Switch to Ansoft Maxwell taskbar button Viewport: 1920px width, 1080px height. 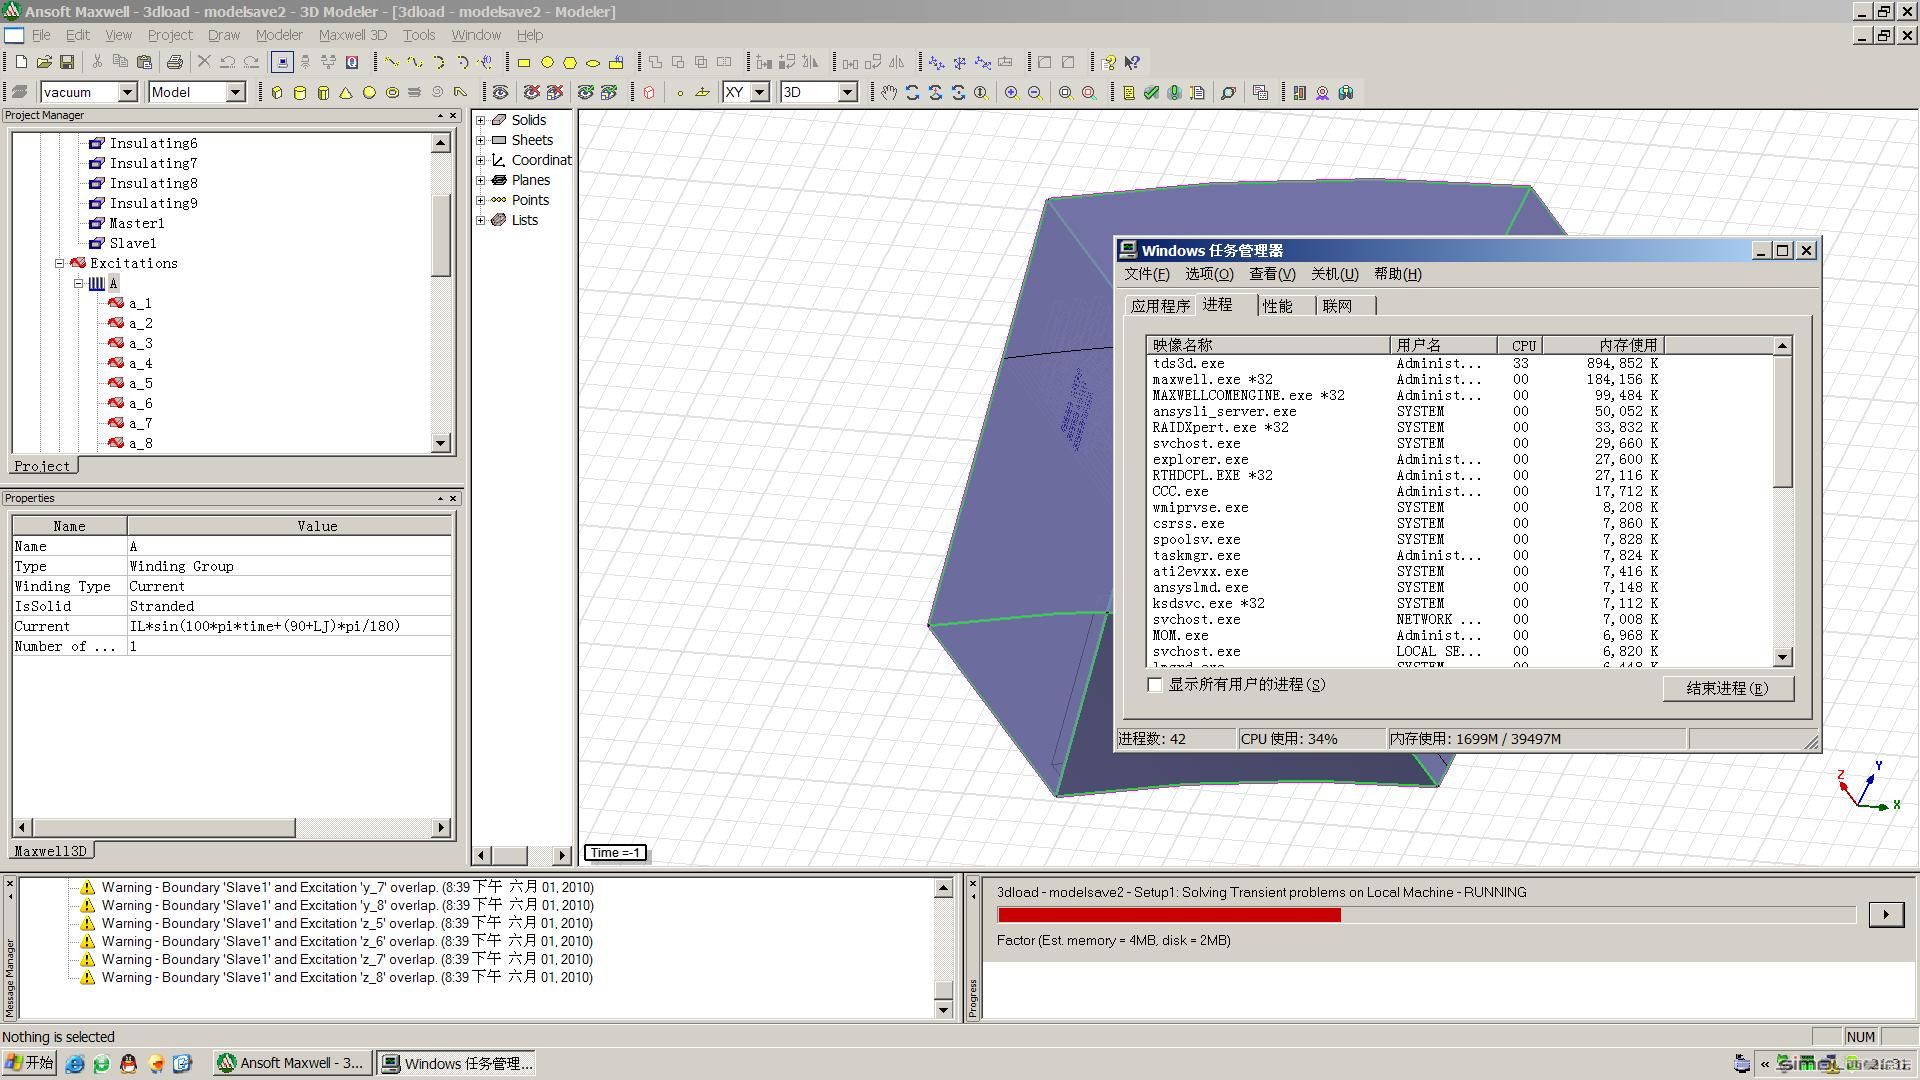[292, 1063]
